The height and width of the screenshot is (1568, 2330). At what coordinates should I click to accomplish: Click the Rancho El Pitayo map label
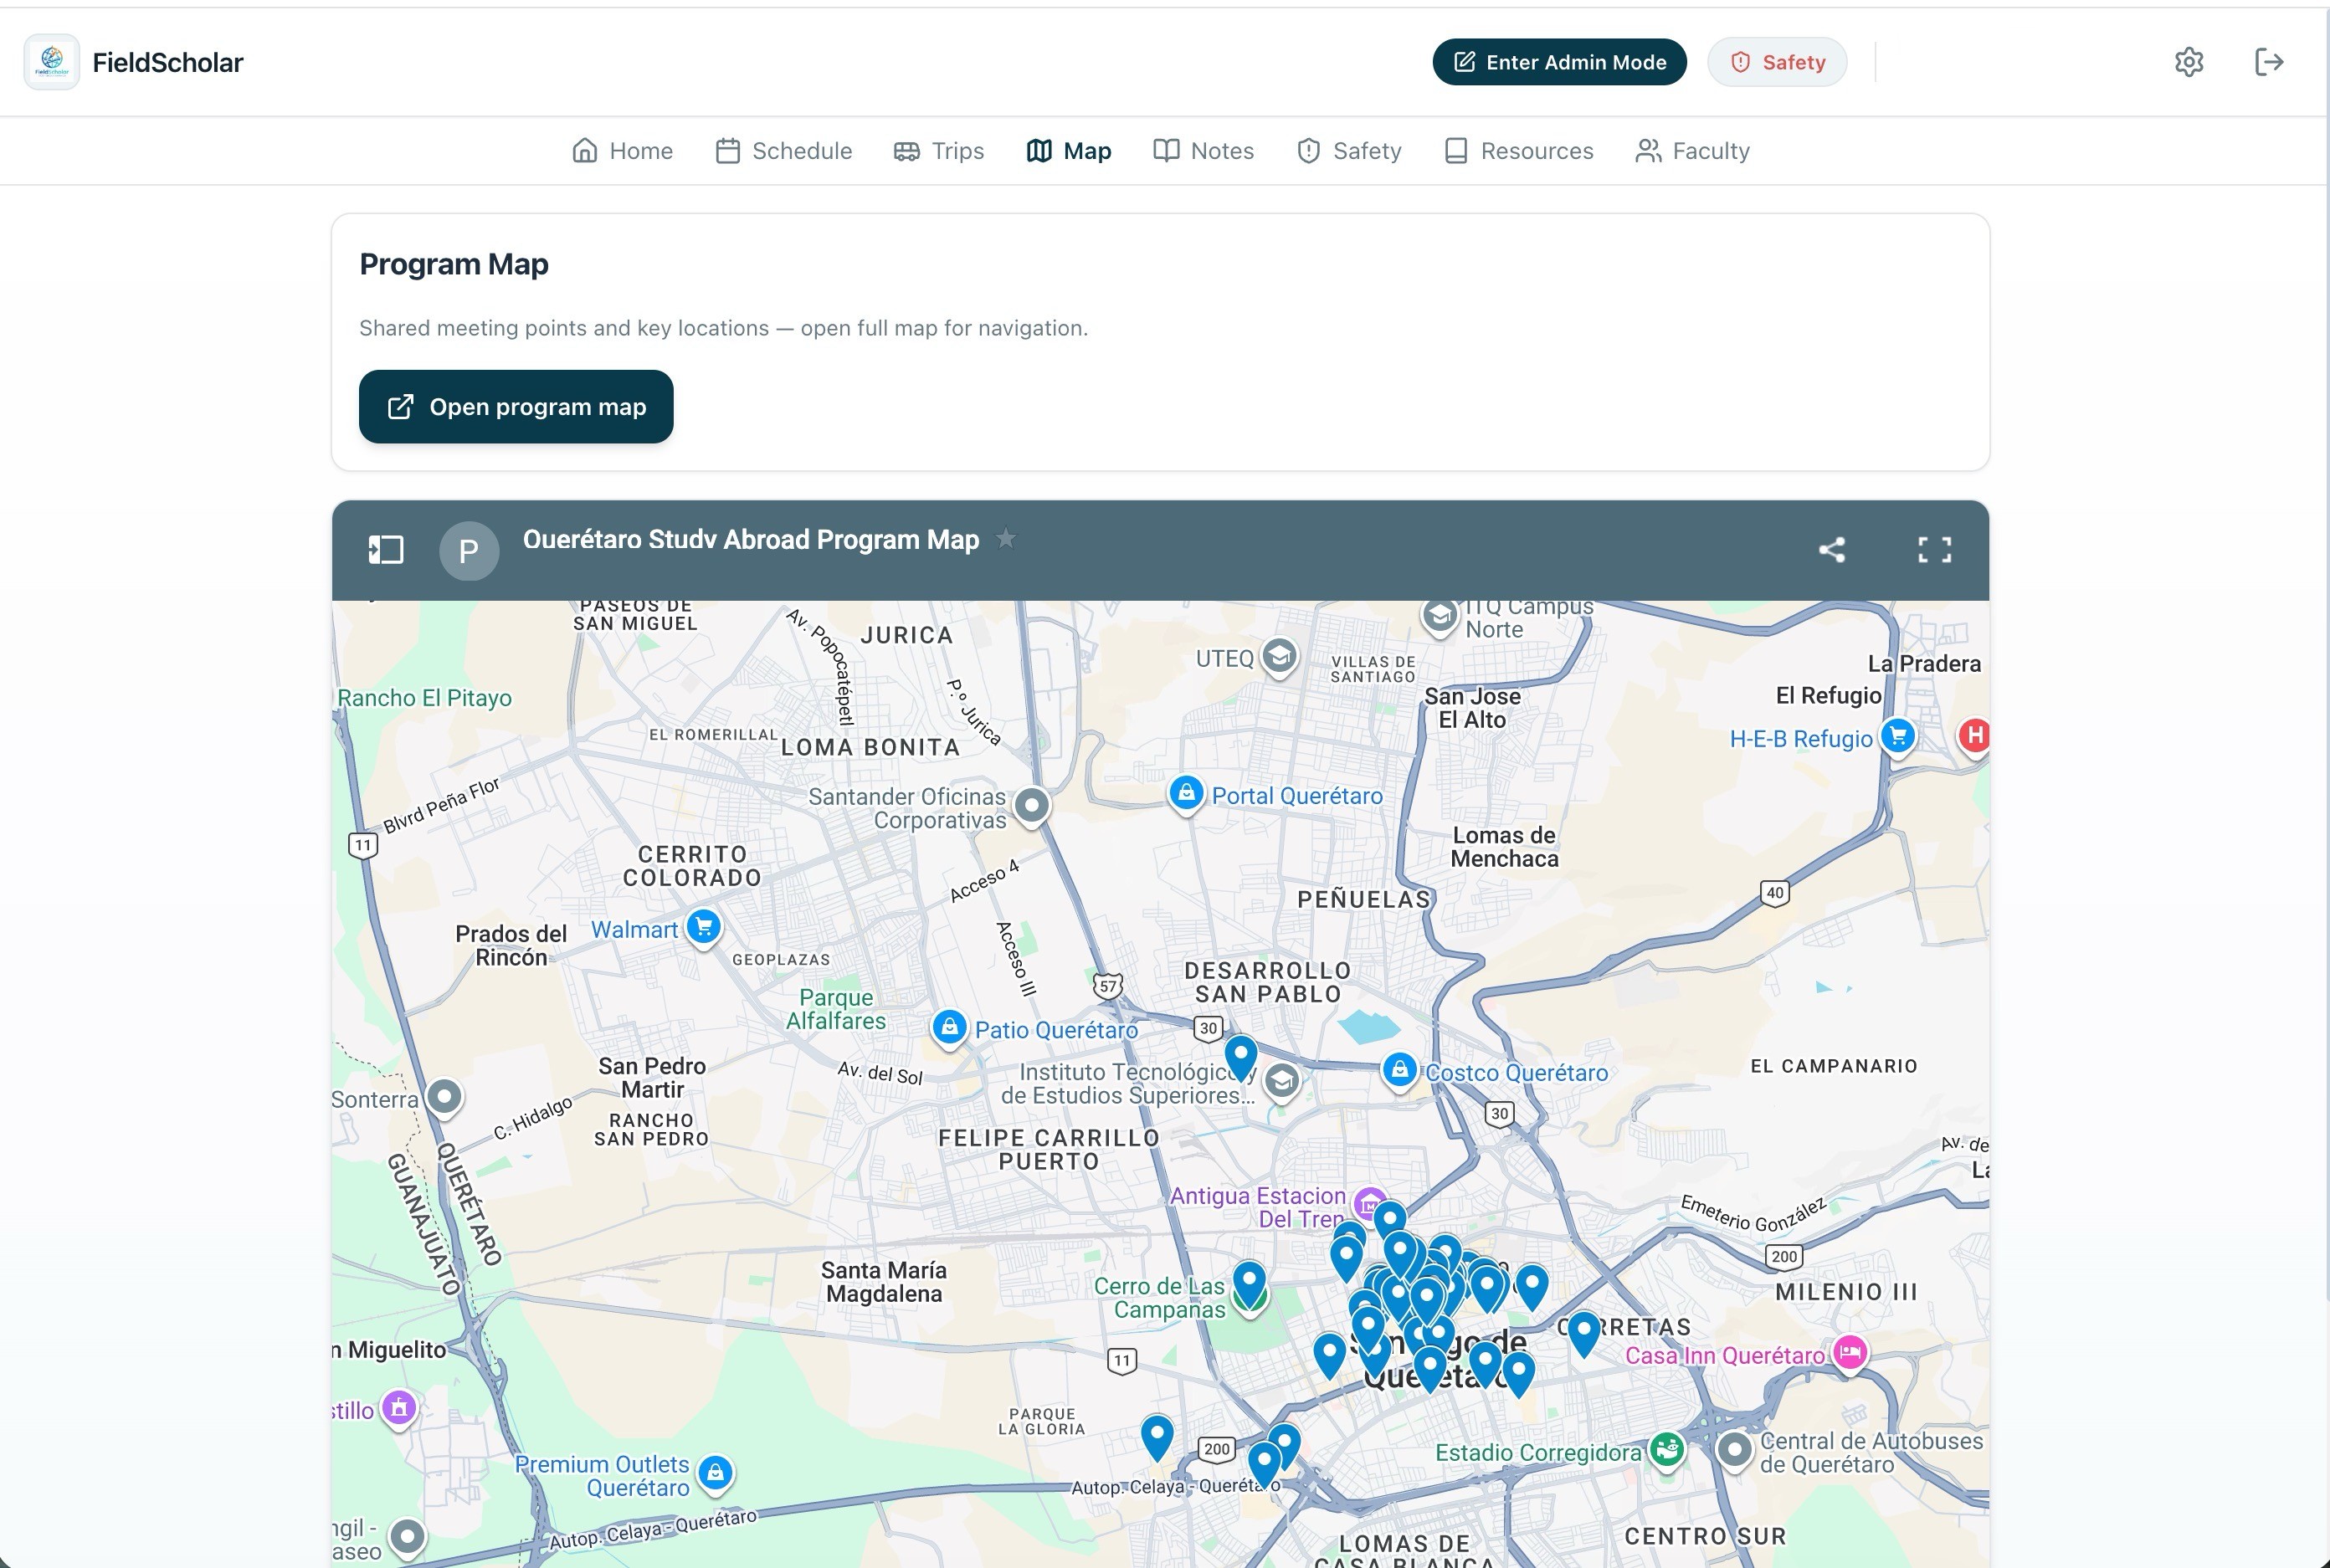click(x=424, y=698)
